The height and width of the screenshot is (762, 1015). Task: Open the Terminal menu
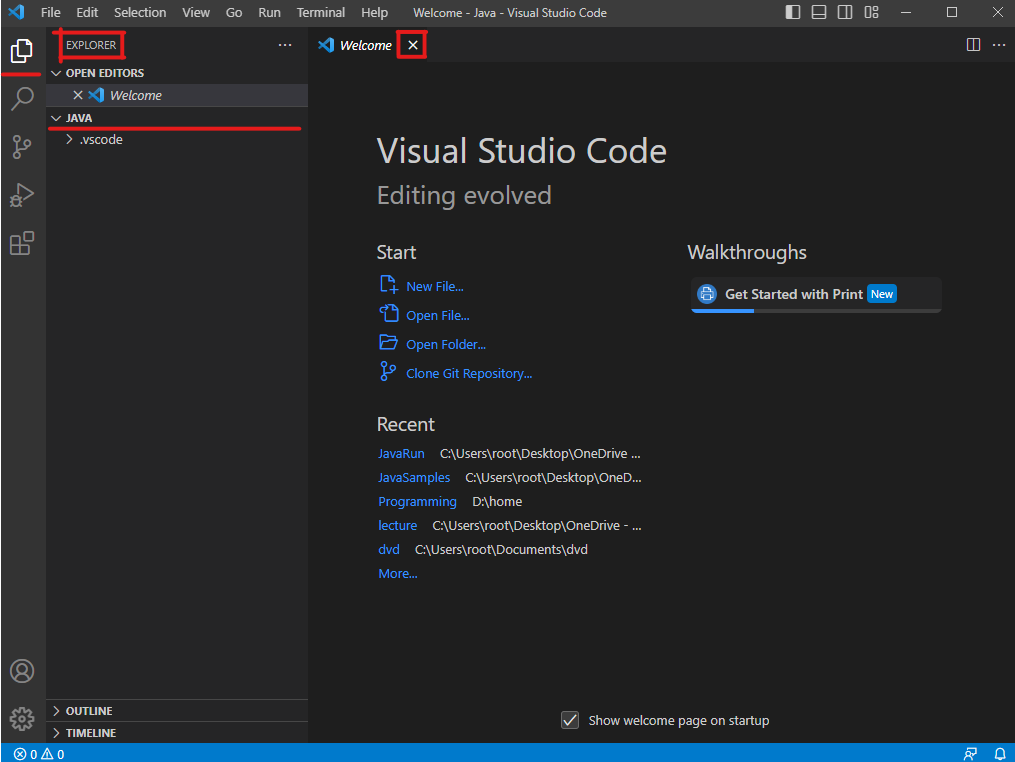click(x=320, y=13)
